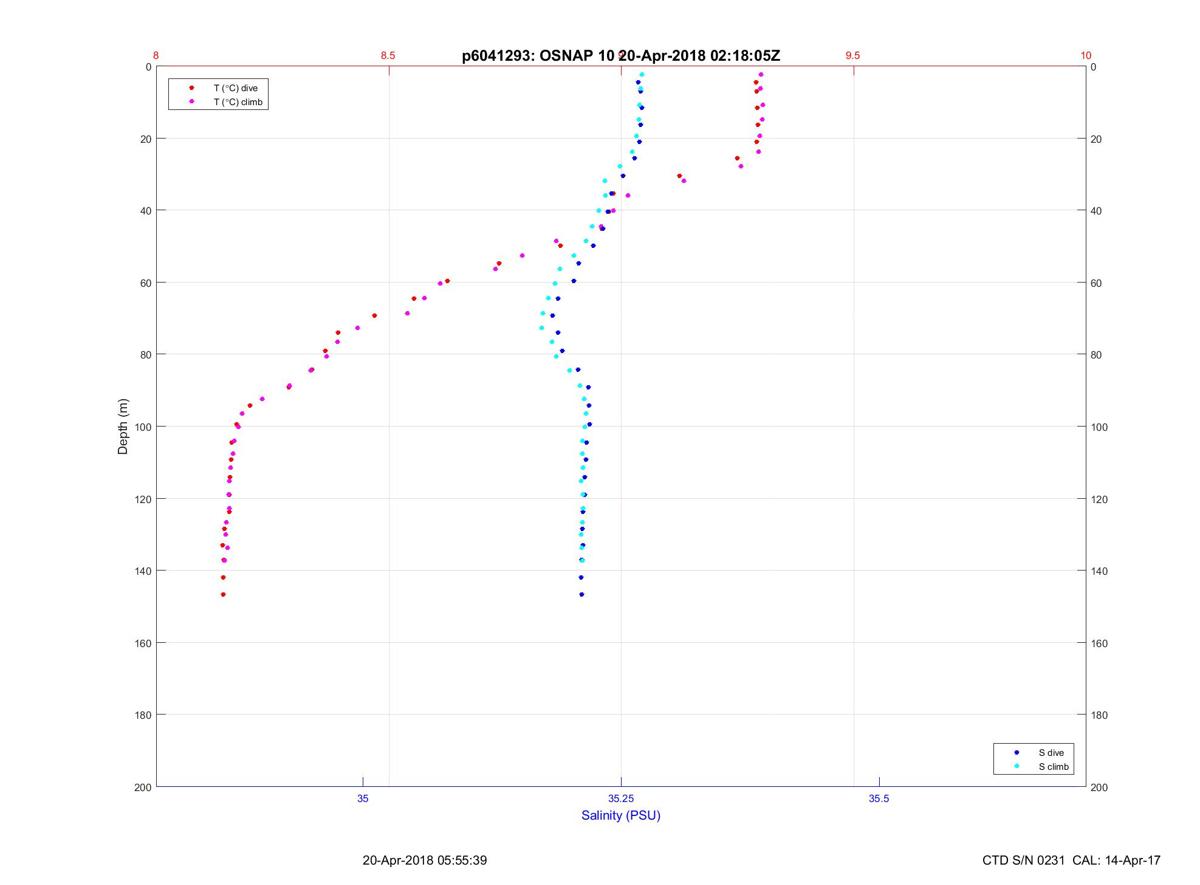Click right-axis depth tick label '40'
1200x885 pixels.
point(1097,211)
